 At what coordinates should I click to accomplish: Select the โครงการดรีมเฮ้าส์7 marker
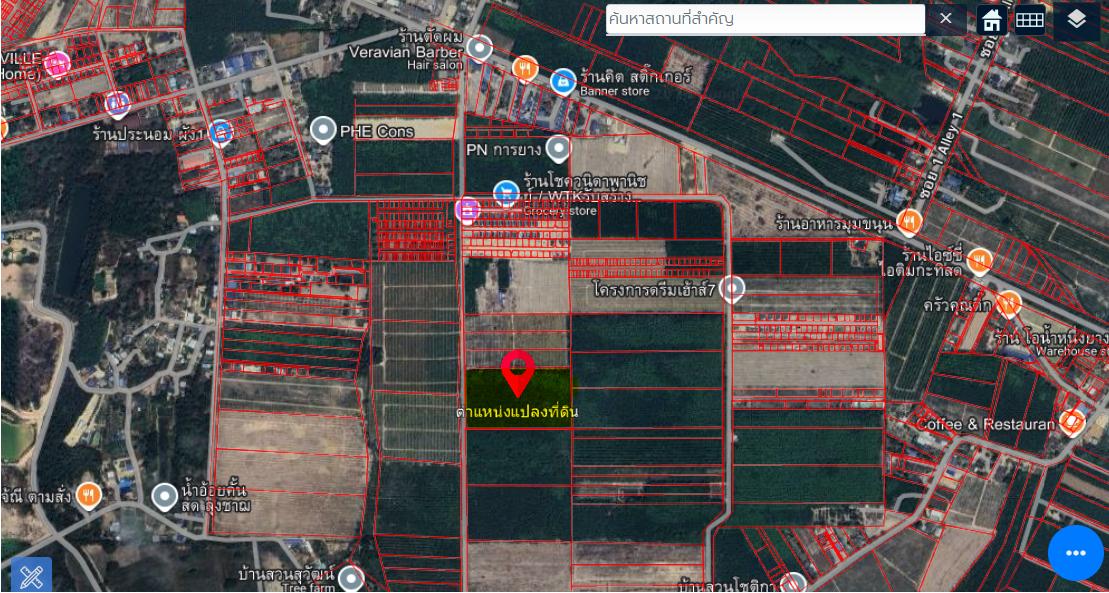(732, 289)
